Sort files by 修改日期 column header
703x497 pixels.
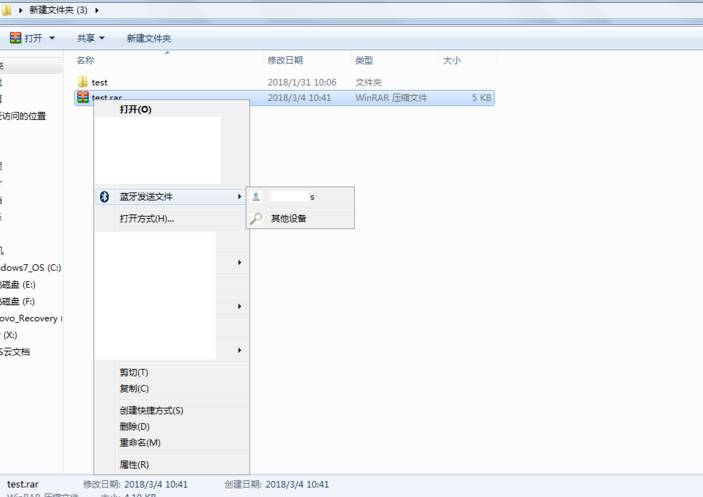coord(285,61)
